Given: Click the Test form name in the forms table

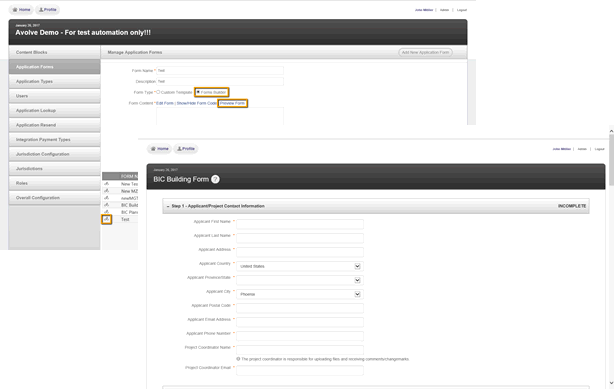Looking at the screenshot, I should 125,219.
